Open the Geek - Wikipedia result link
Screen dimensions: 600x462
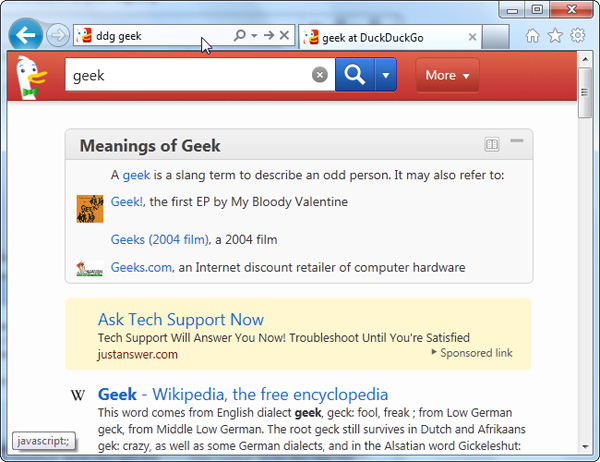(243, 394)
